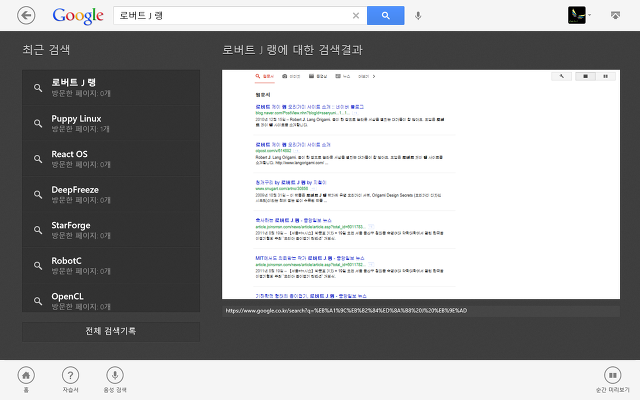The image size is (640, 400).
Task: Switch to the split view button in preview
Action: [x=606, y=76]
